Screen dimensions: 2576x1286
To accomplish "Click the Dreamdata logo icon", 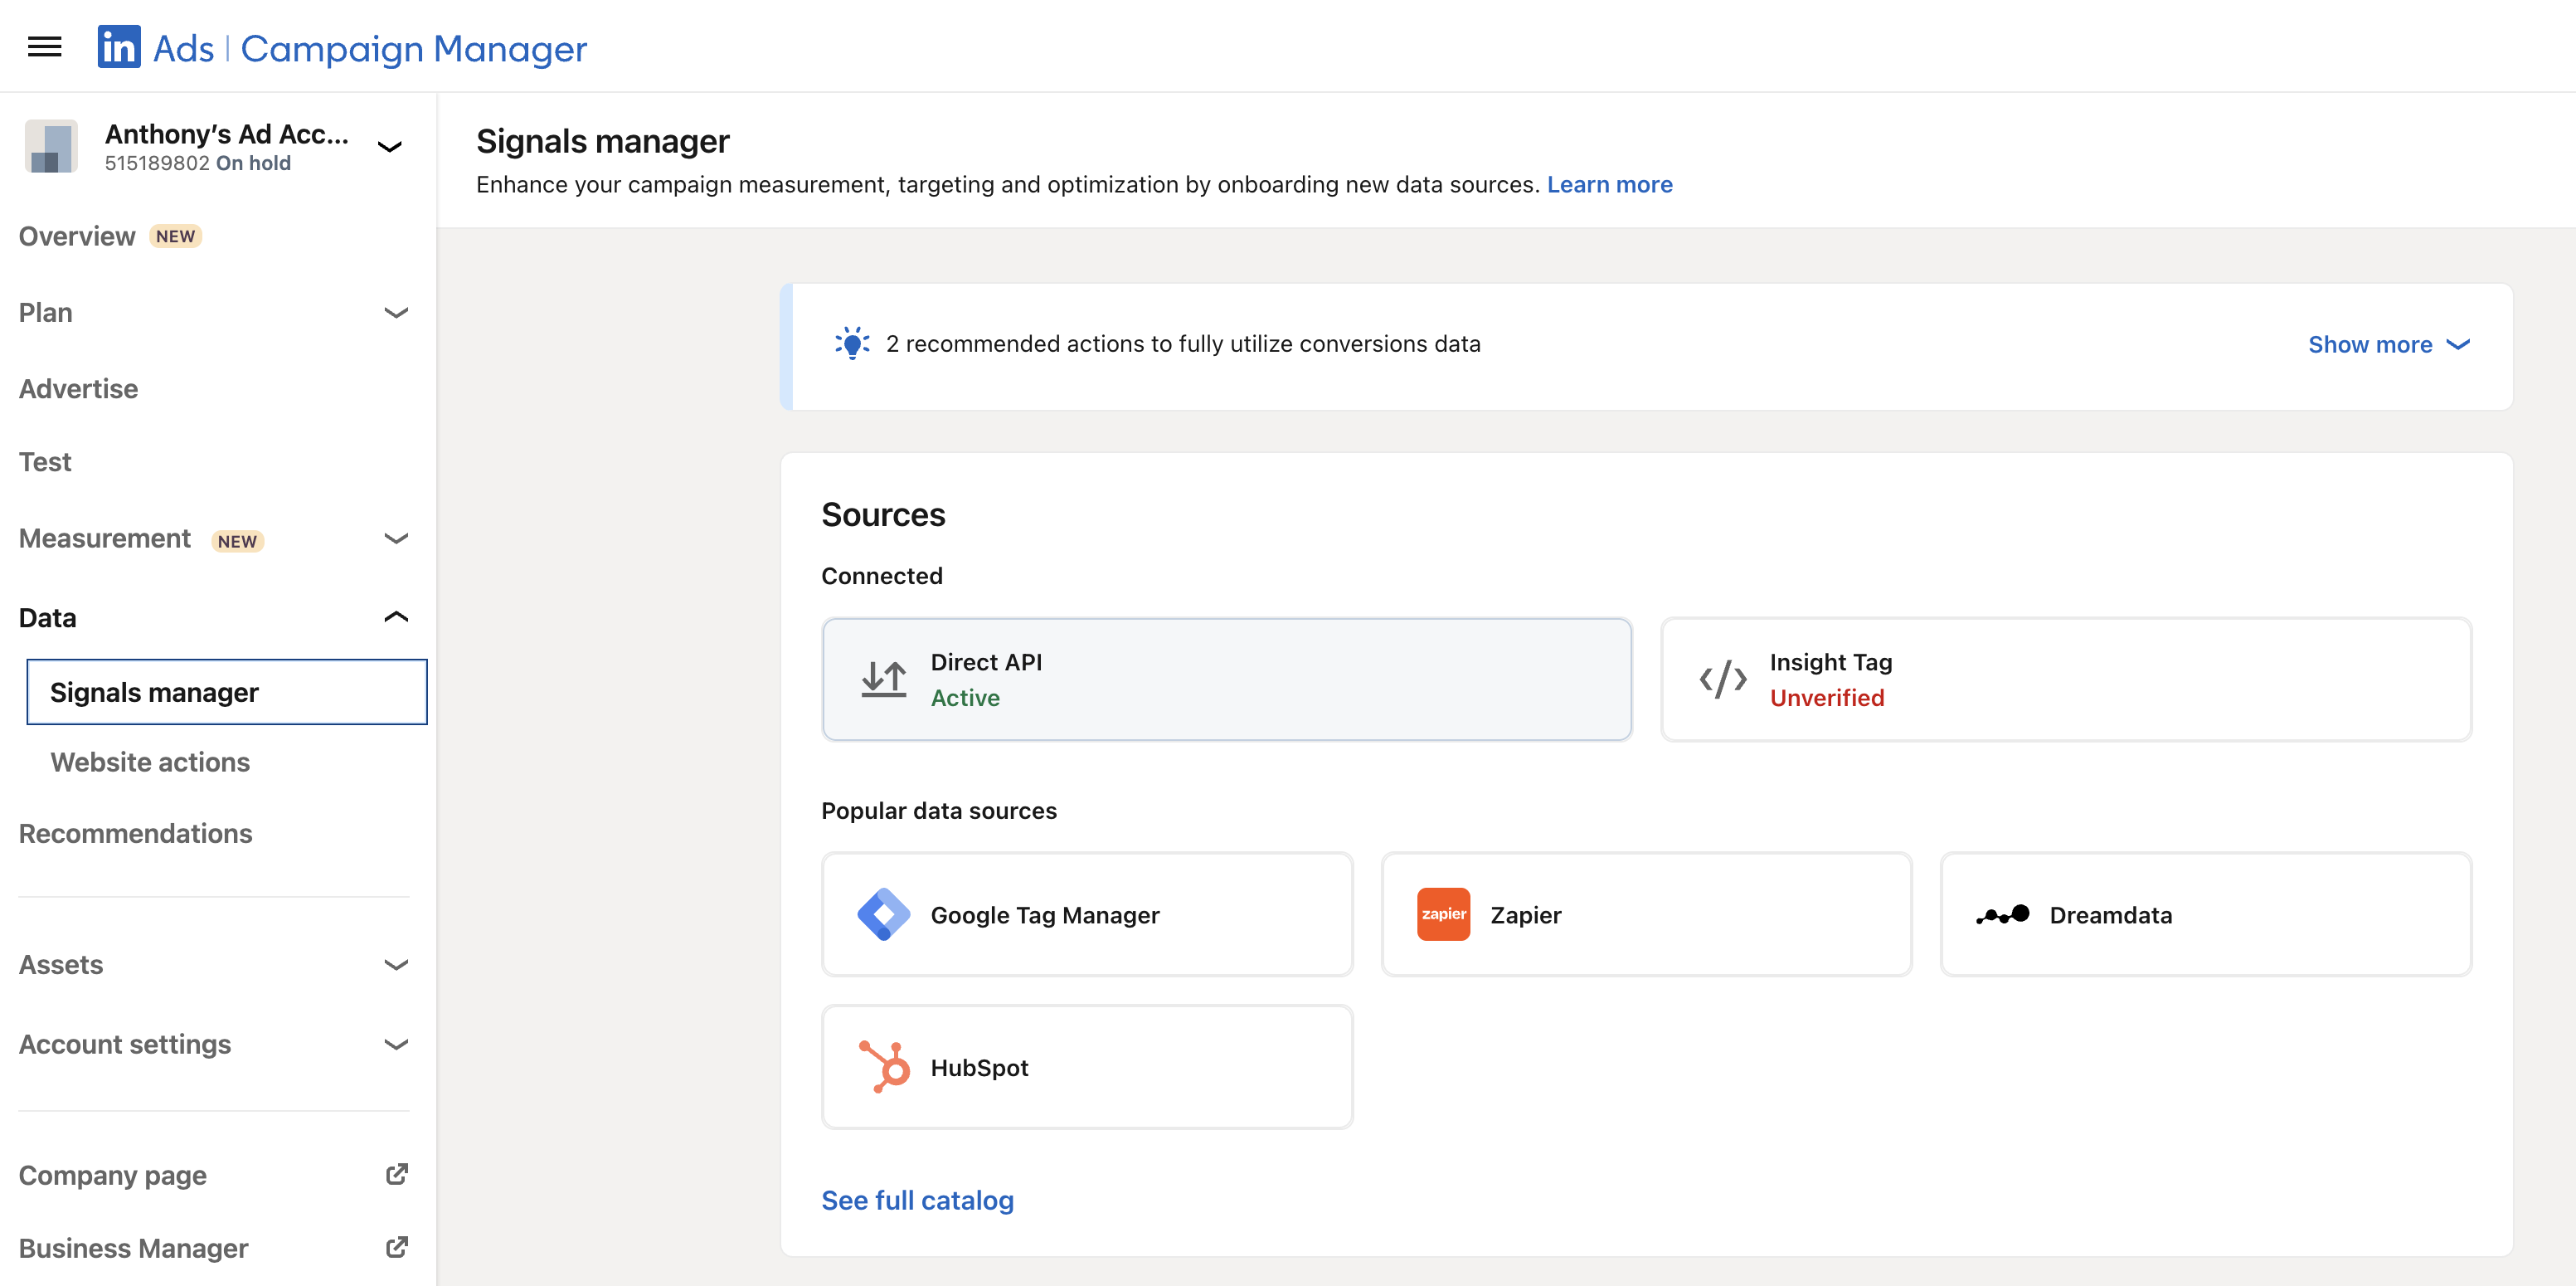I will tap(2003, 914).
